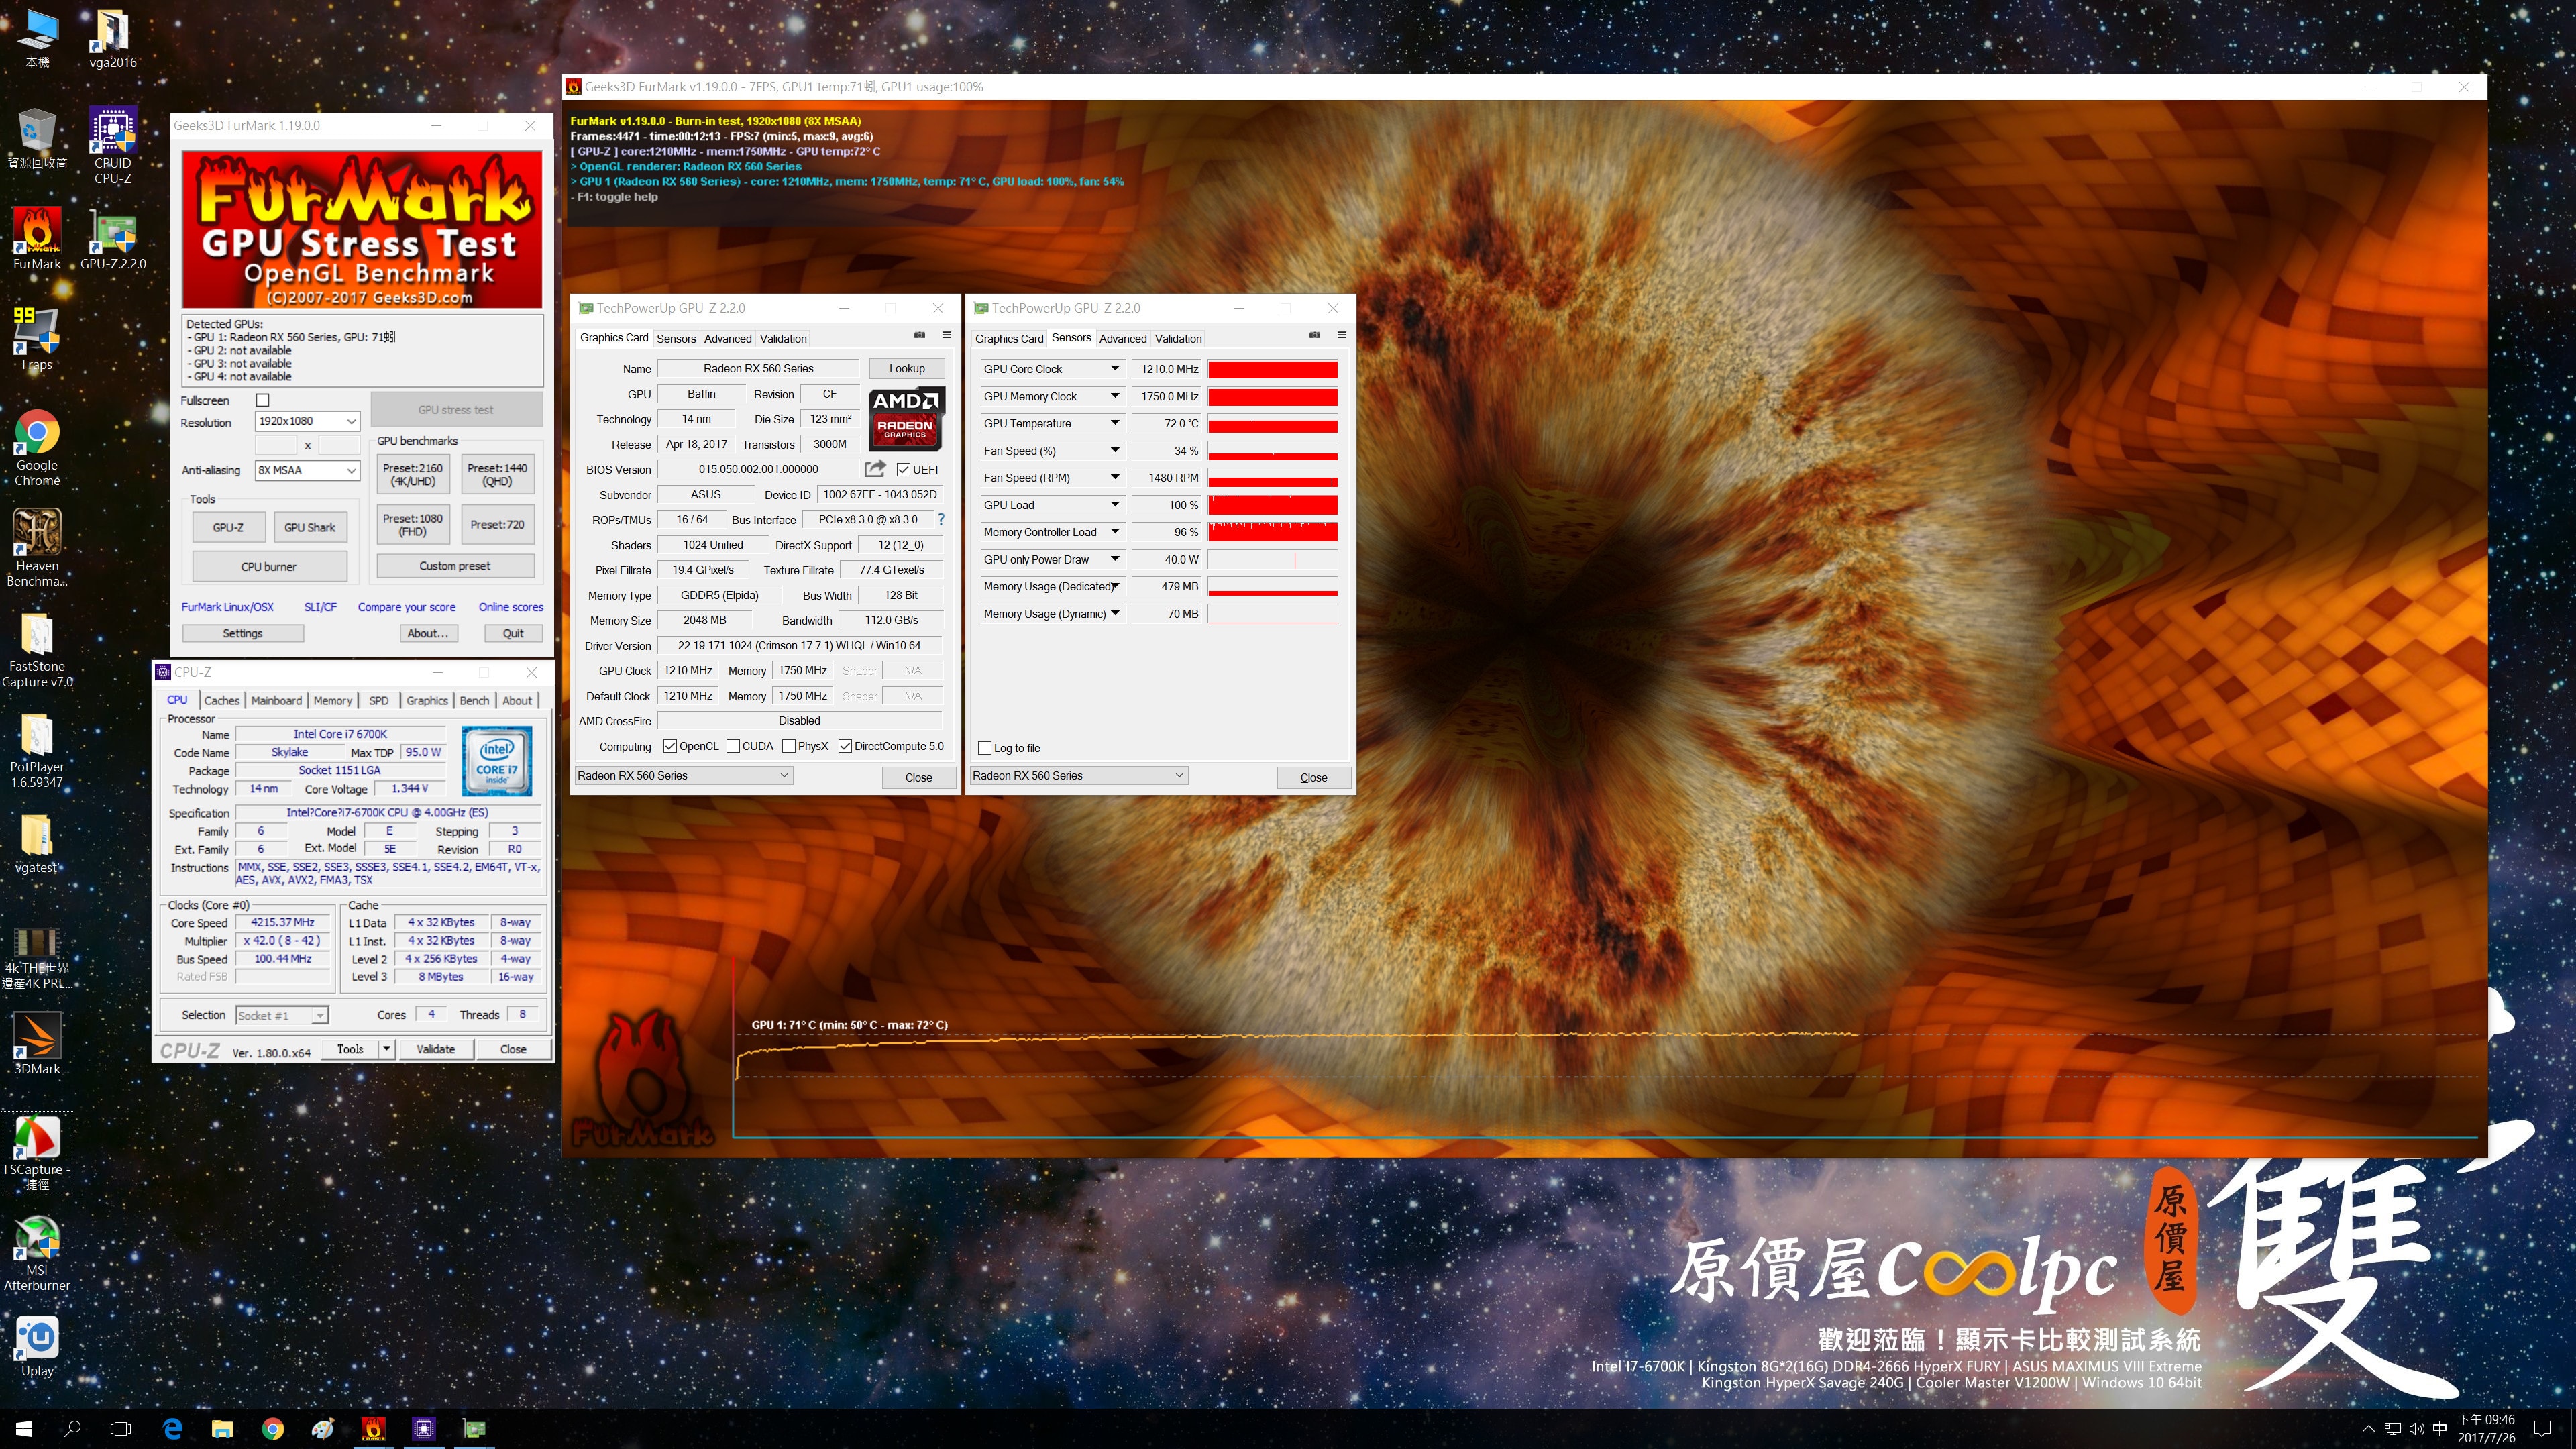
Task: Click the Memory Usage (Dynamic) sensor graph
Action: (1272, 614)
